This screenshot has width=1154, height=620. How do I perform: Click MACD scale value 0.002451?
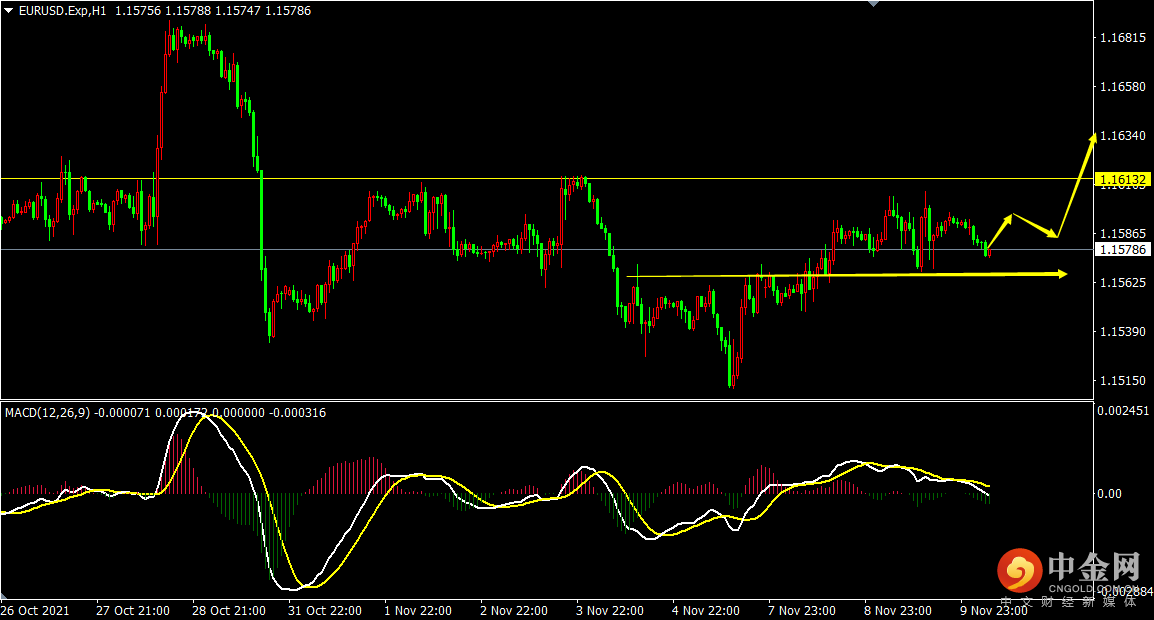point(1123,410)
